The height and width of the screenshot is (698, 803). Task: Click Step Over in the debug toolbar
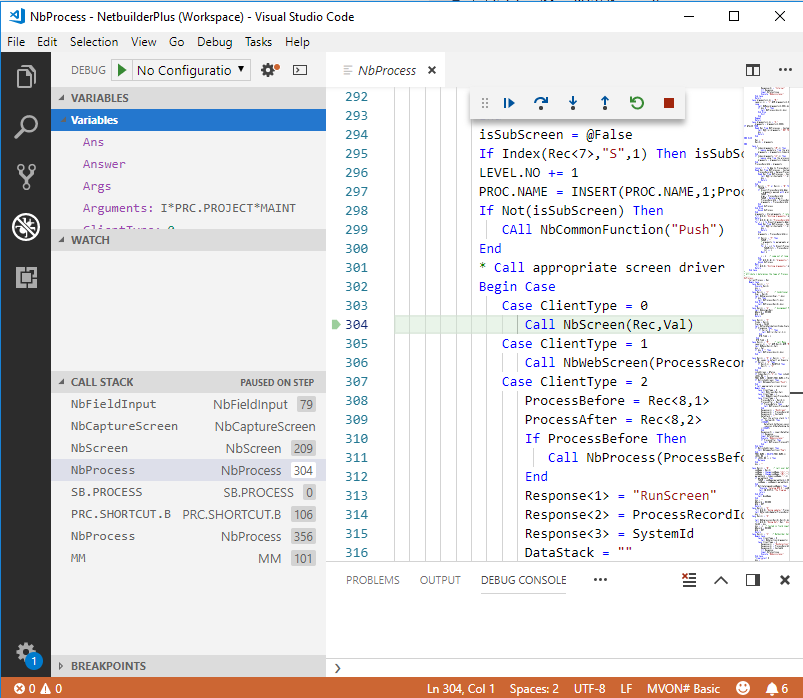(x=541, y=103)
